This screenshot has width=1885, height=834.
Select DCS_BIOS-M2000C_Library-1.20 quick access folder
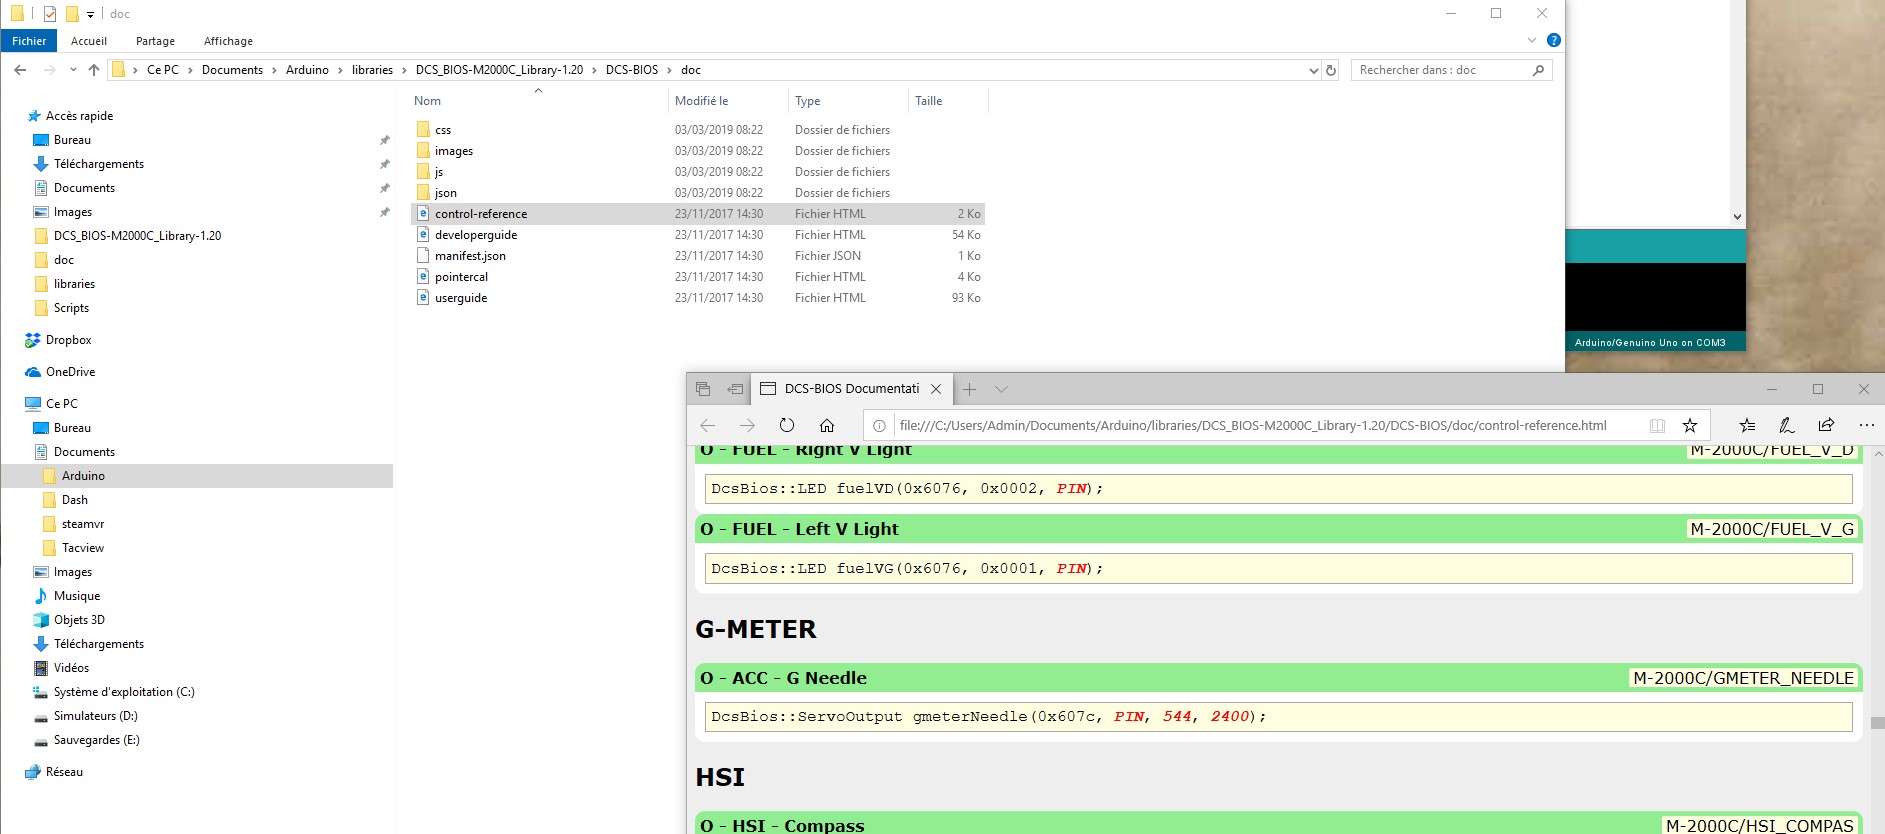(137, 236)
